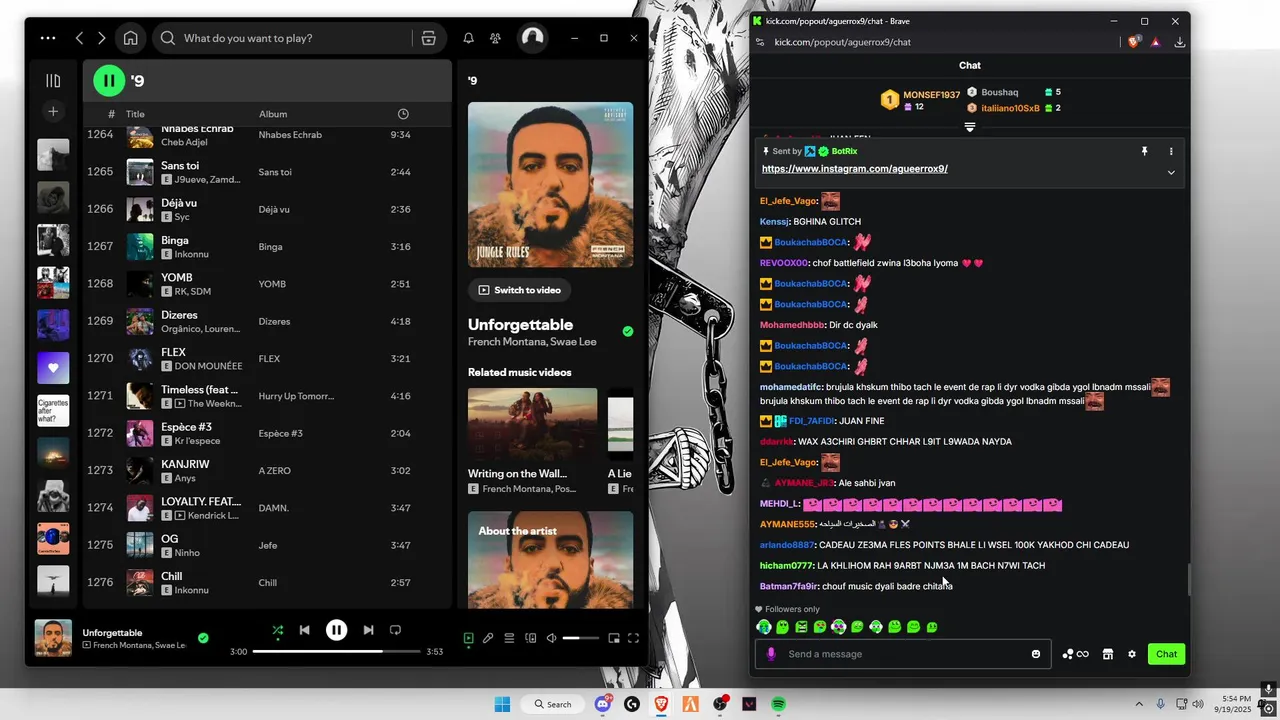This screenshot has width=1280, height=720.
Task: Open pinned message three-dots menu
Action: (x=1171, y=151)
